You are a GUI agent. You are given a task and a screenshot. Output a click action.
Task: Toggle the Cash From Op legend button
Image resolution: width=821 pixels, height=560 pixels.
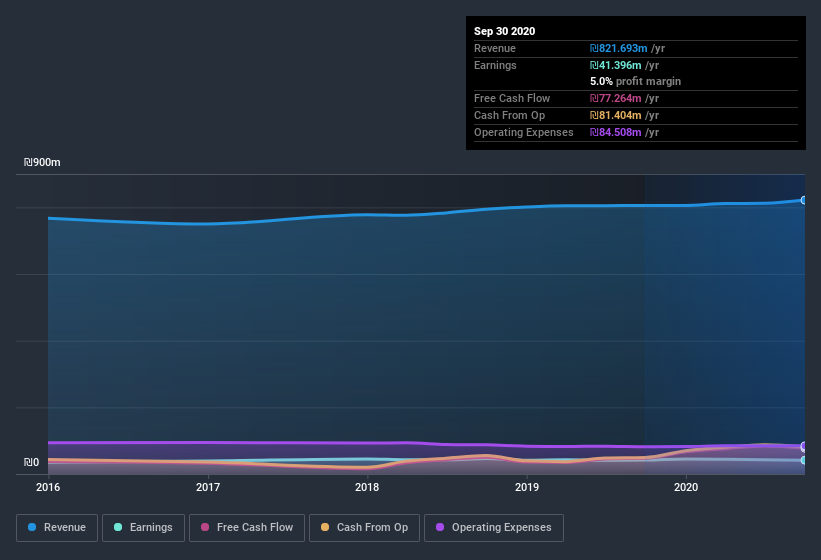click(364, 528)
